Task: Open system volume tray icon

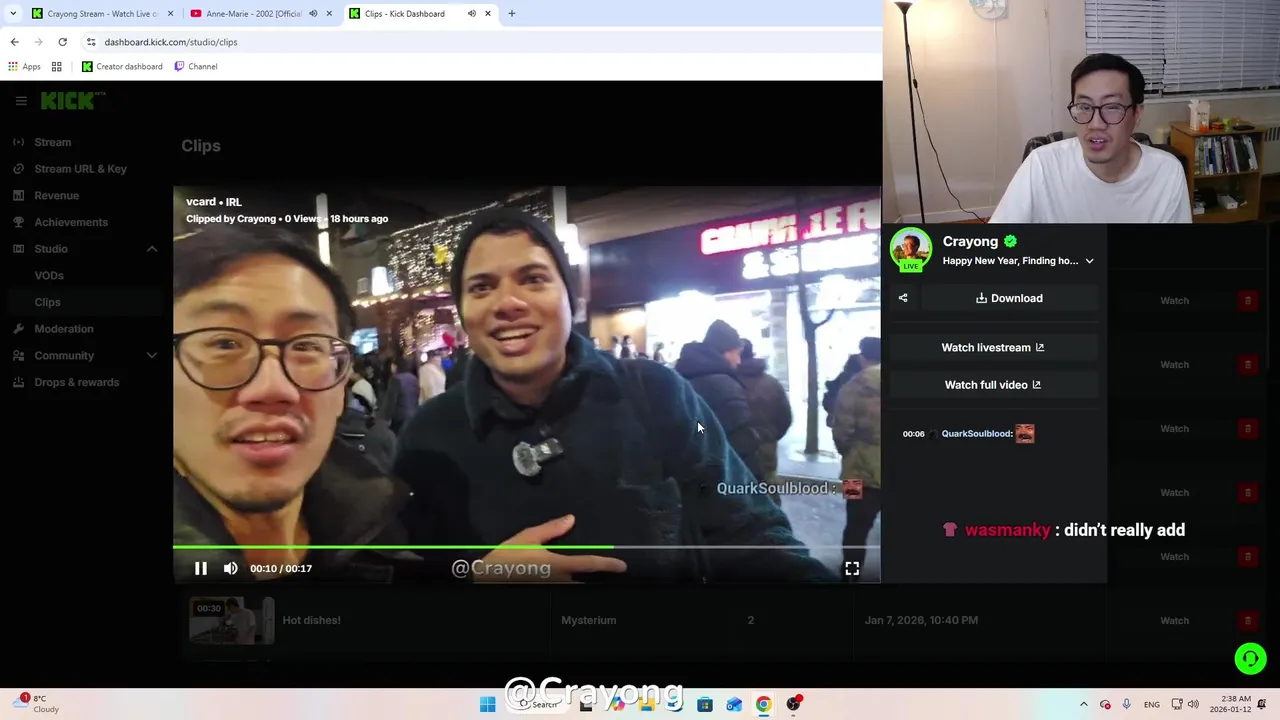Action: [x=1193, y=704]
